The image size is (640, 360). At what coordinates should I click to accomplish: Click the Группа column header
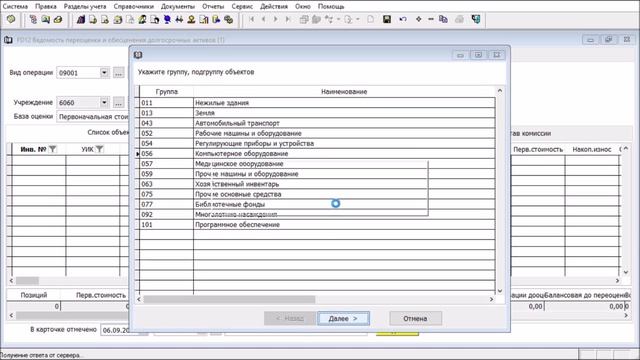167,92
